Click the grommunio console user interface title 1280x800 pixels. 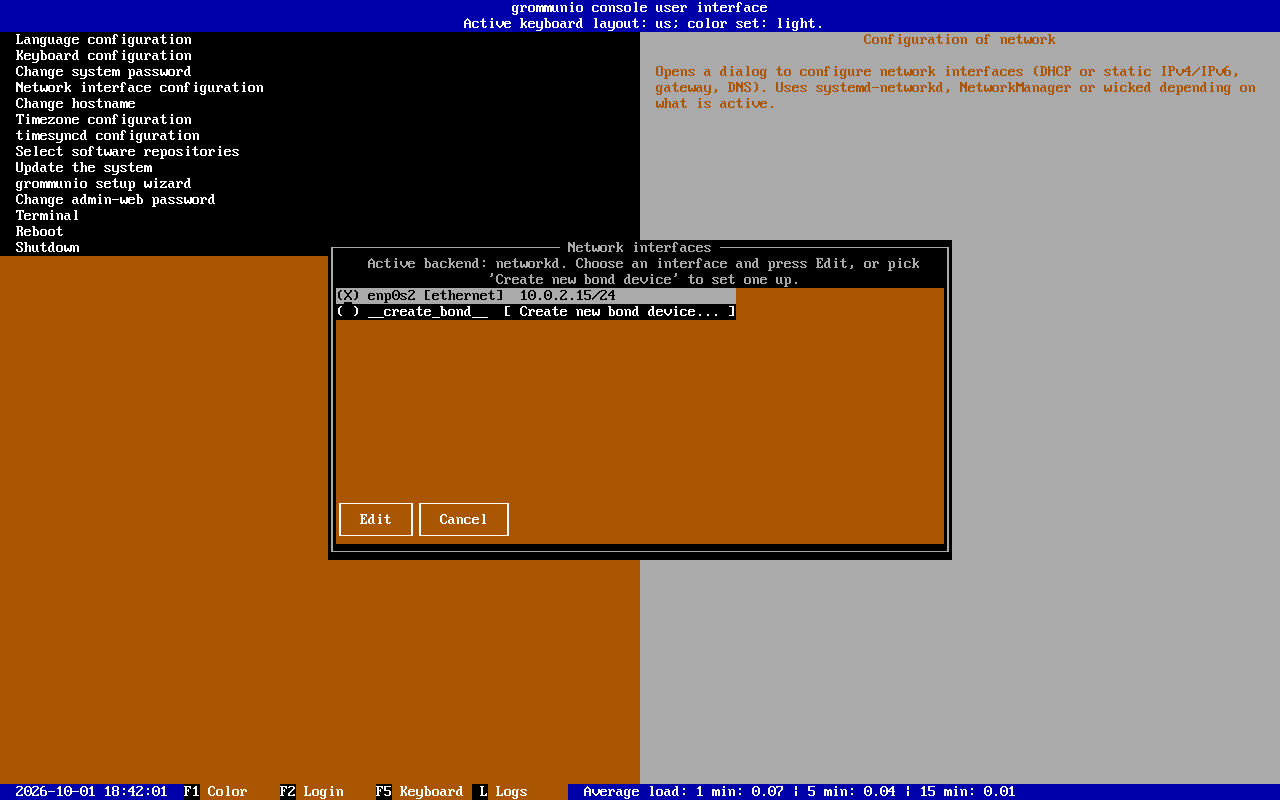(640, 8)
